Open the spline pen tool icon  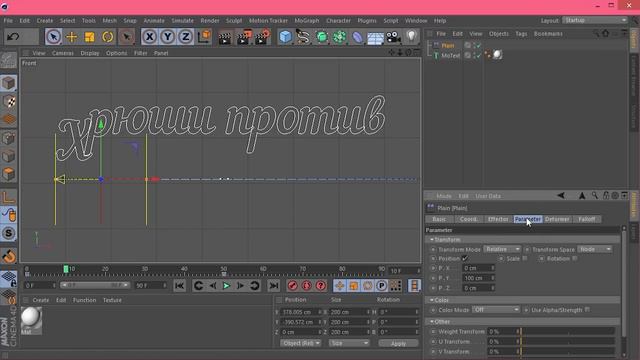pyautogui.click(x=303, y=37)
